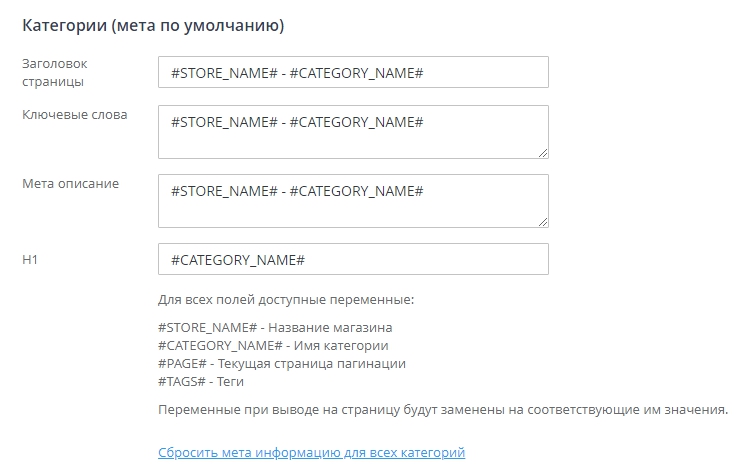
Task: Open the Сбросить мета информацию link
Action: [x=311, y=453]
